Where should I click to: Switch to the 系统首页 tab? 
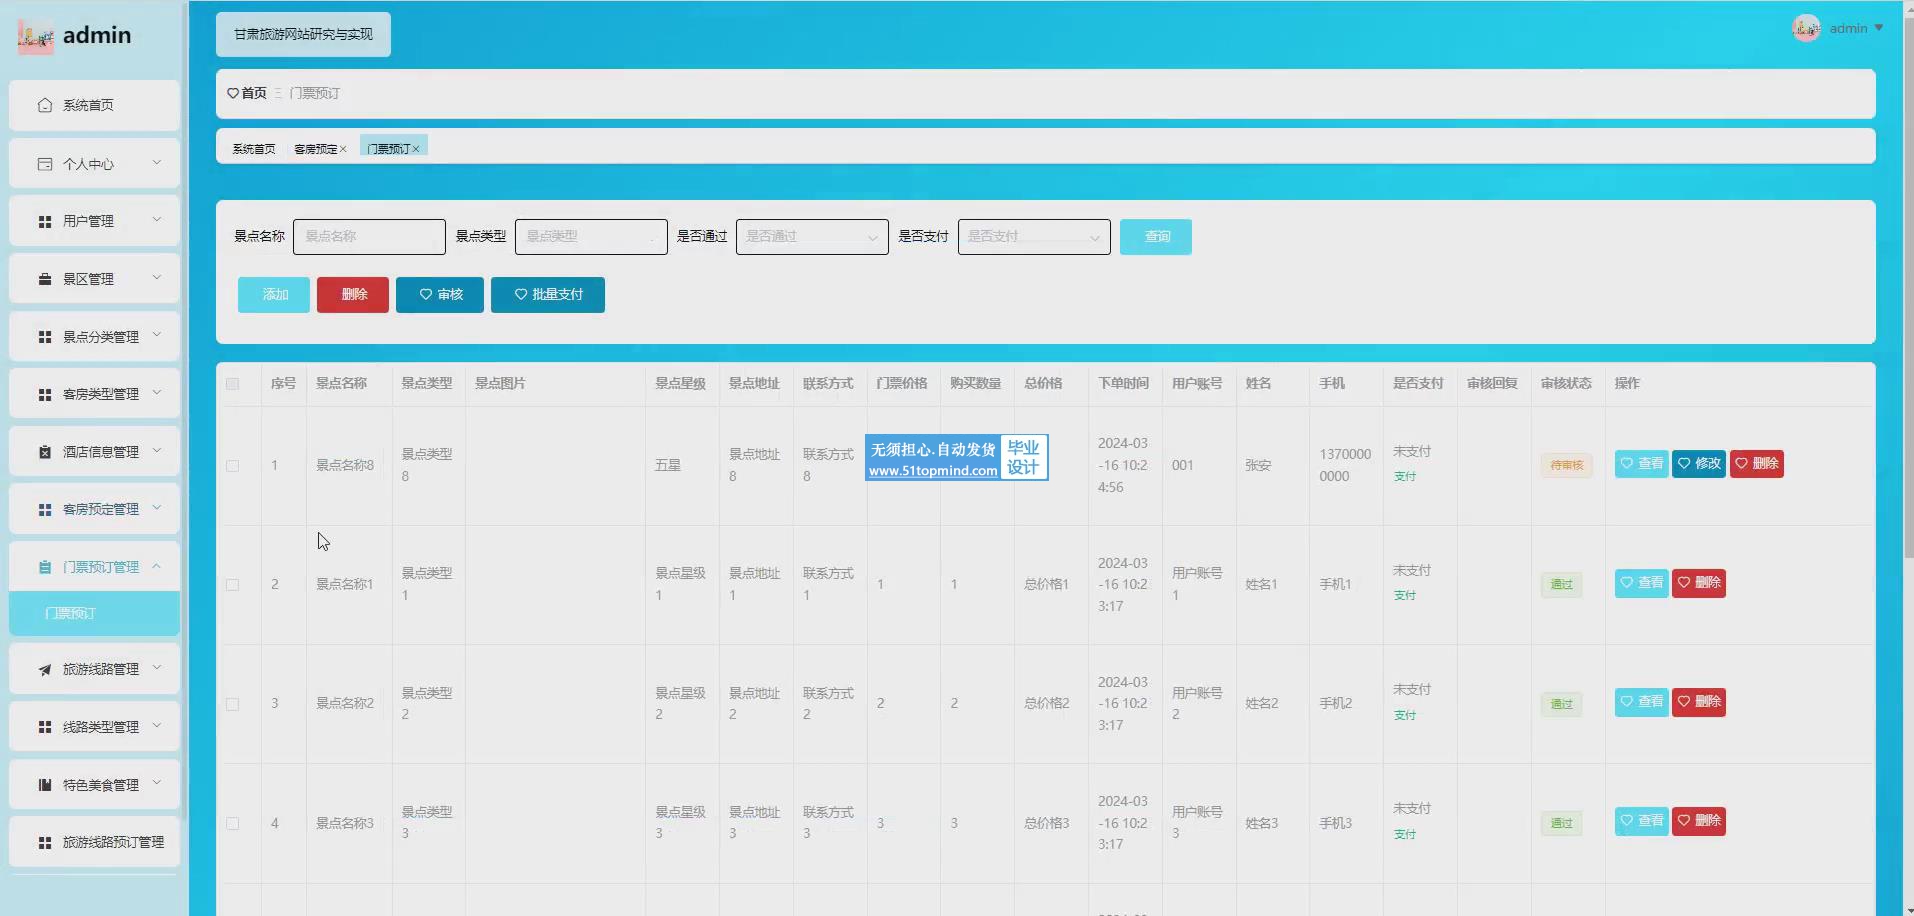tap(254, 149)
